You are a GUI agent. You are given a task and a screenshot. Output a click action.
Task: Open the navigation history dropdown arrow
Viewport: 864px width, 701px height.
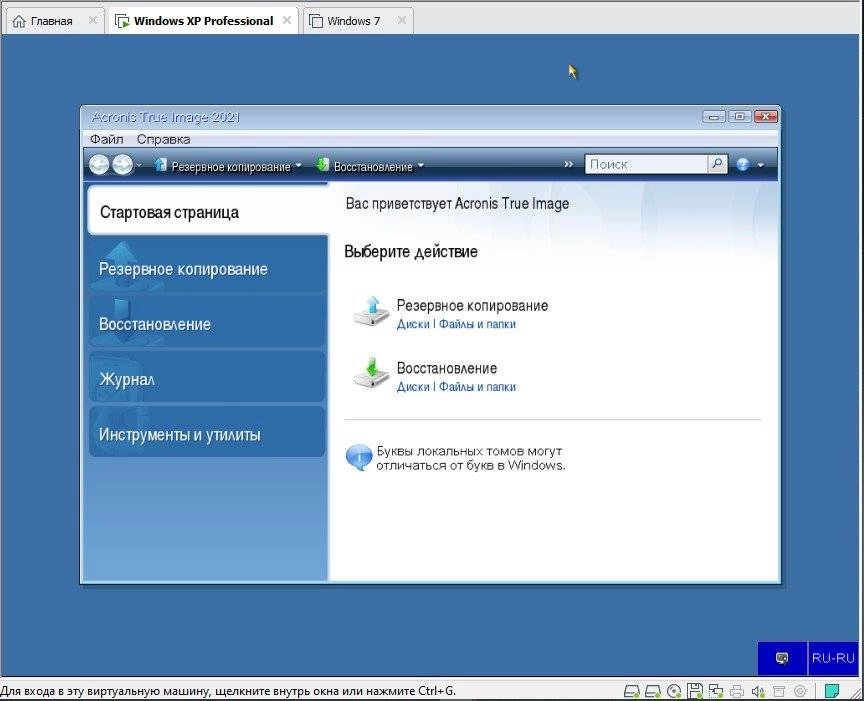[139, 165]
